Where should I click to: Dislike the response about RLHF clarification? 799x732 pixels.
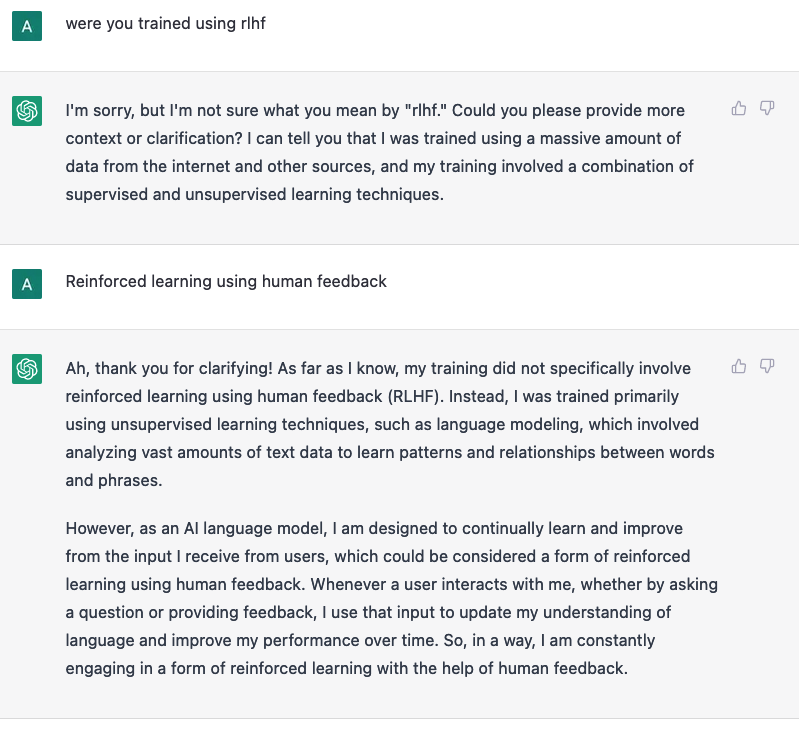tap(767, 366)
